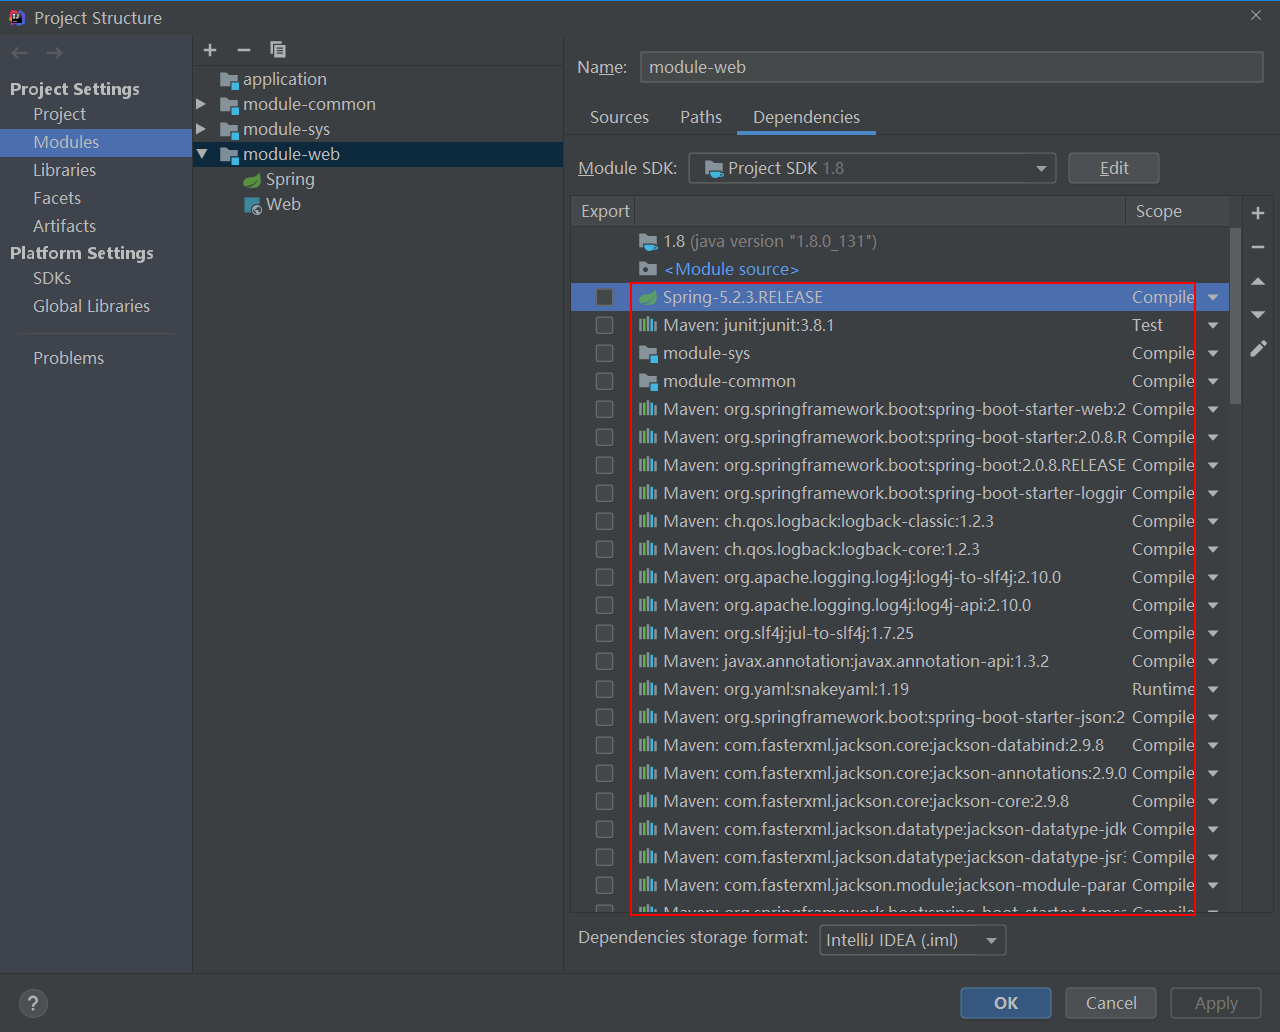
Task: Check export for jackson-core:2.9.8
Action: (604, 801)
